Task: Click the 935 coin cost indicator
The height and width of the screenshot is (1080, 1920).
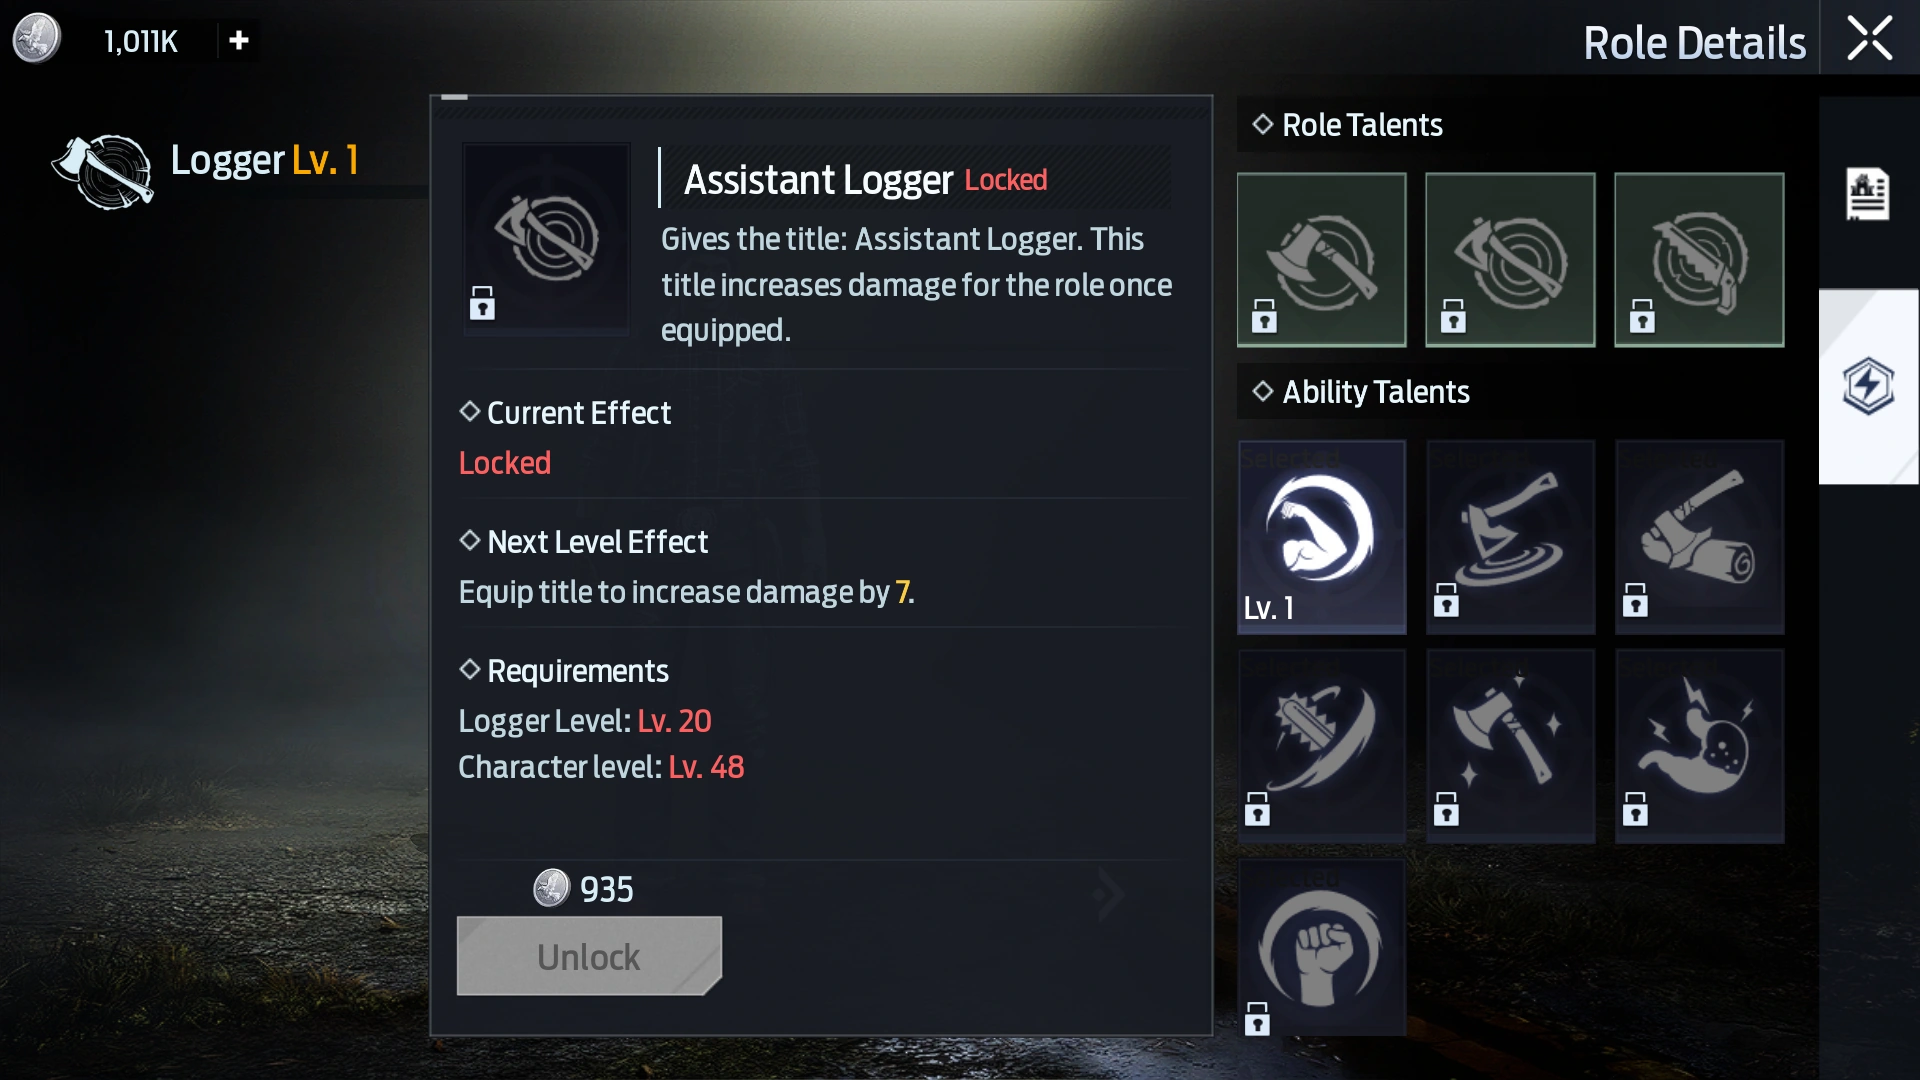Action: coord(583,888)
